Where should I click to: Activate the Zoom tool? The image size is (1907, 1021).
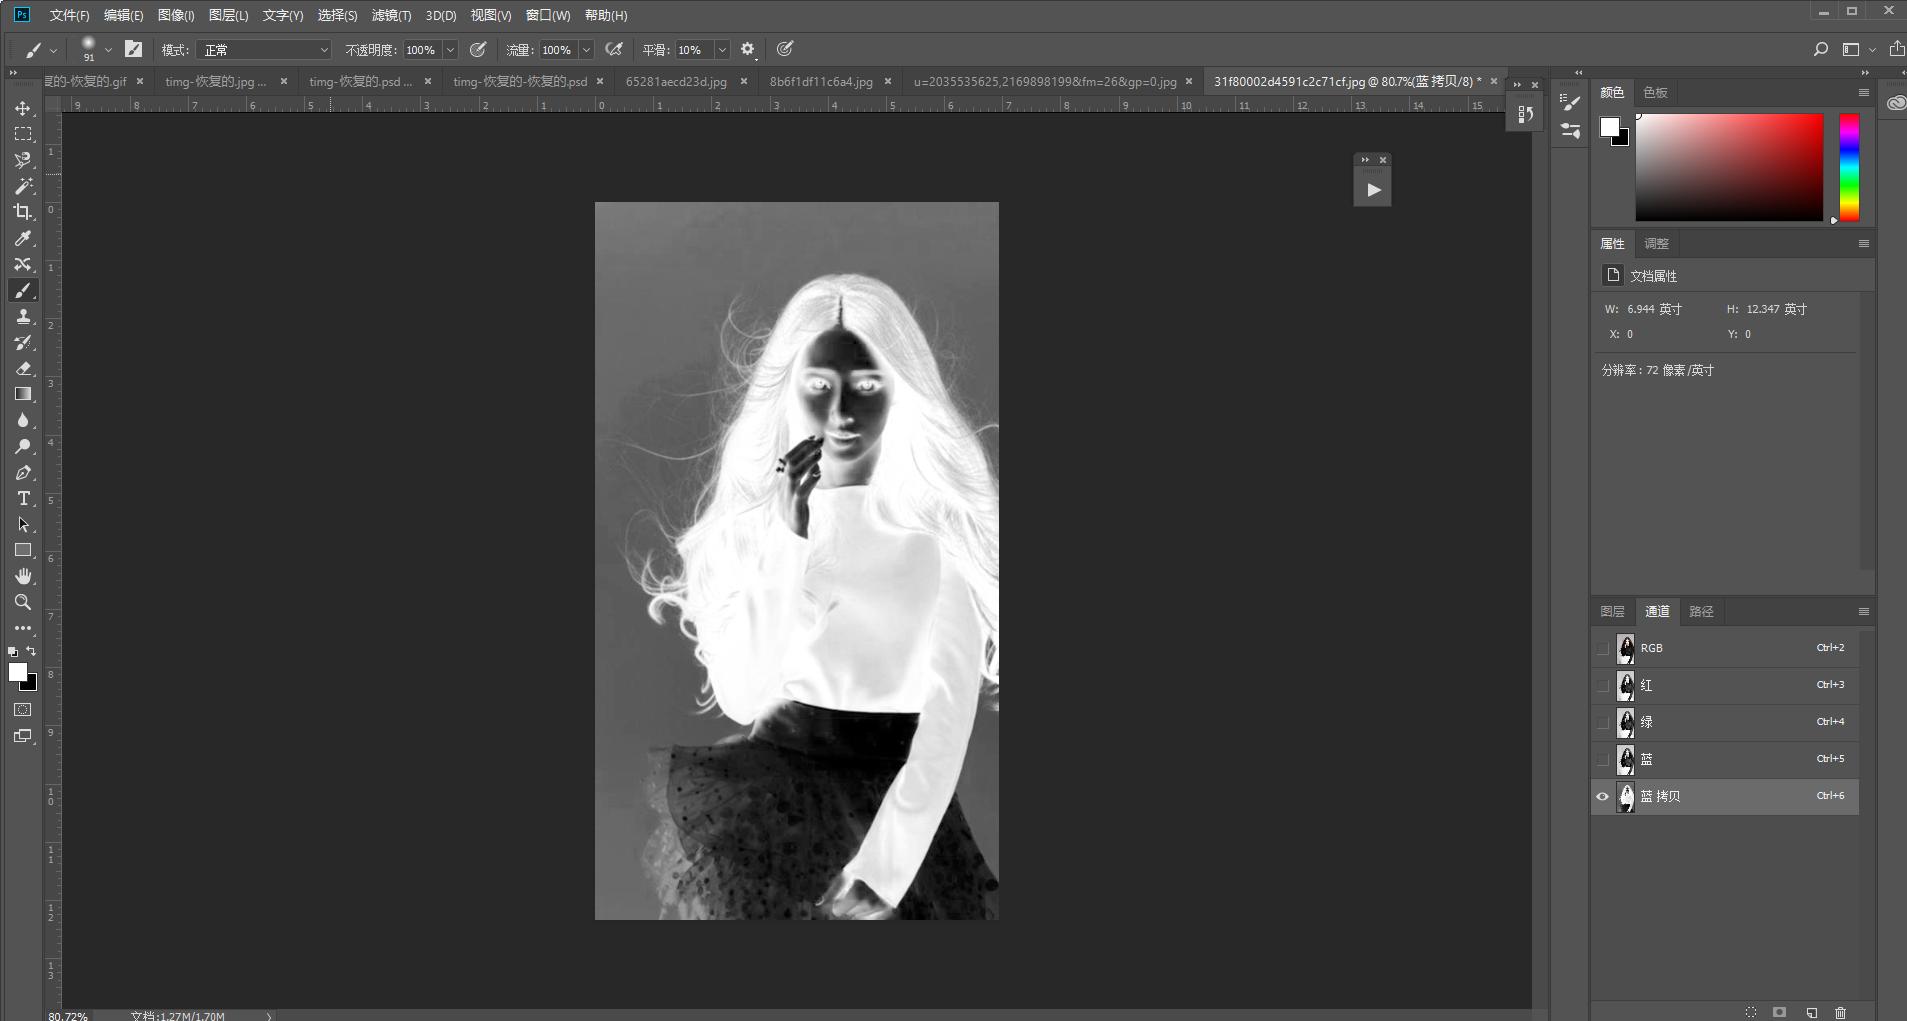(23, 602)
